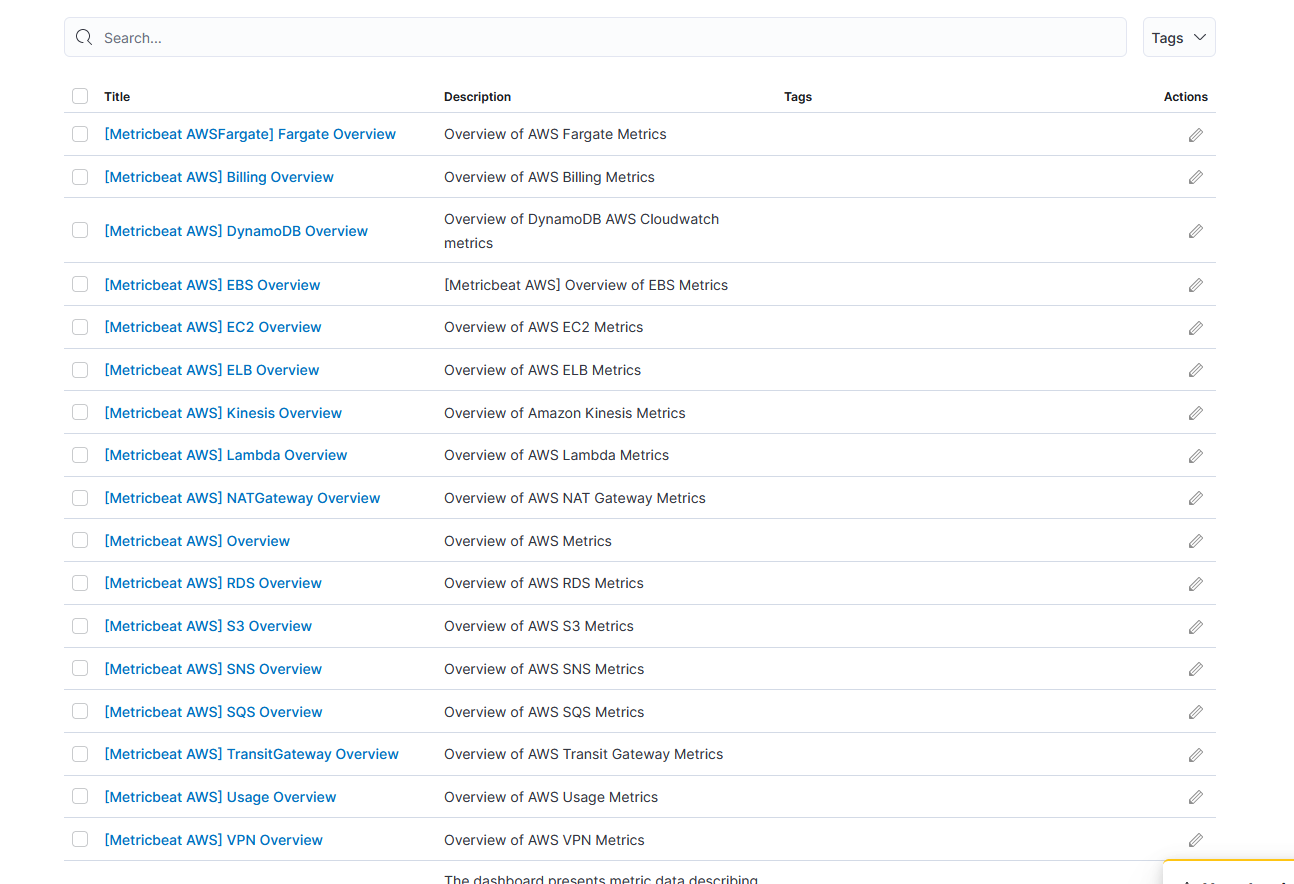
Task: Click edit pencil for EBS Overview
Action: [1195, 285]
